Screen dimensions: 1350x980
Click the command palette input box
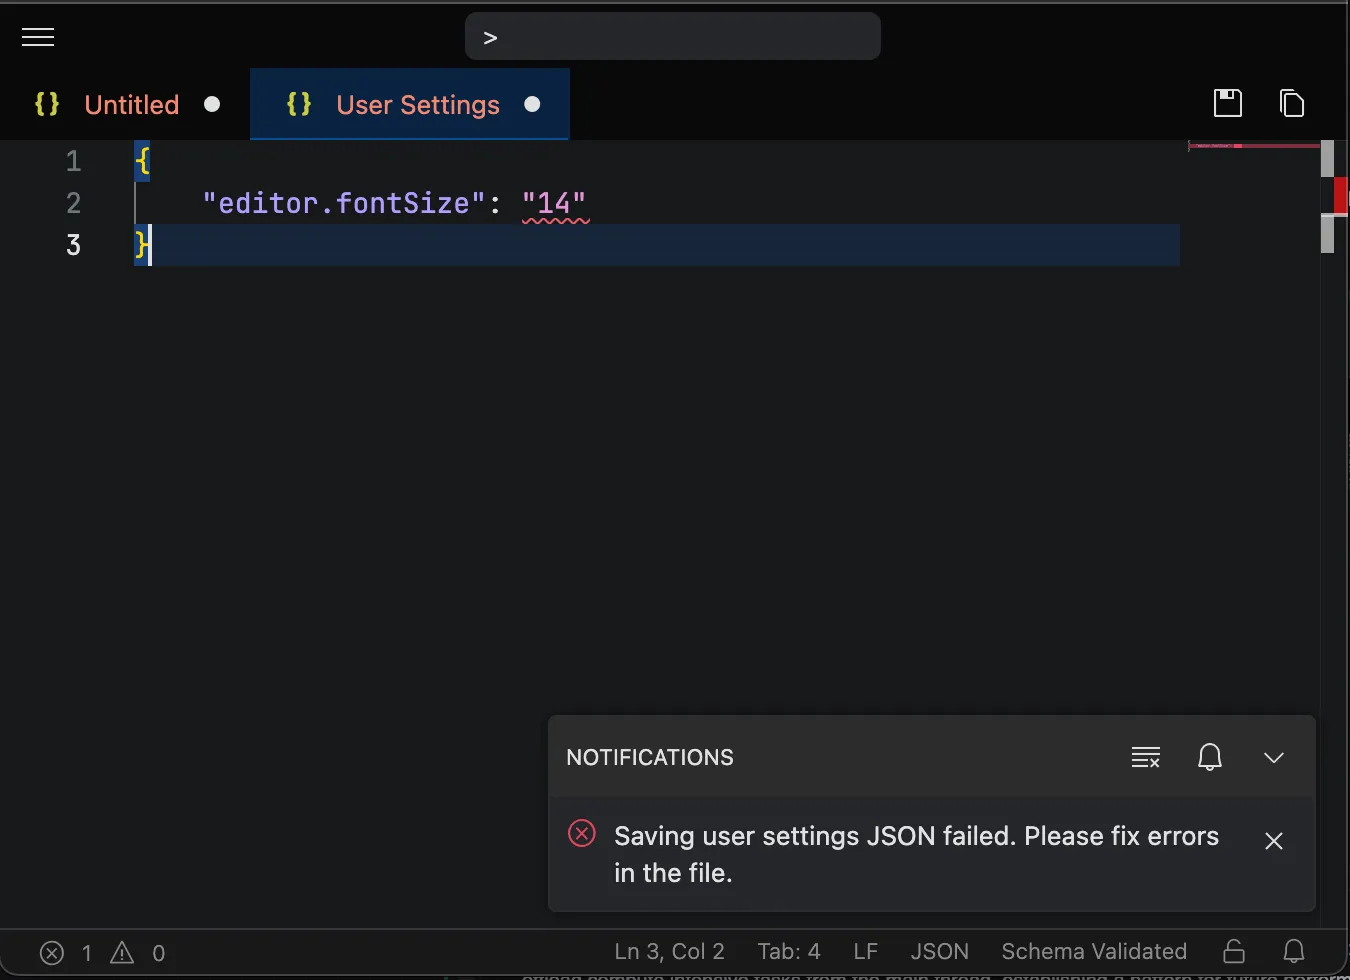tap(672, 37)
